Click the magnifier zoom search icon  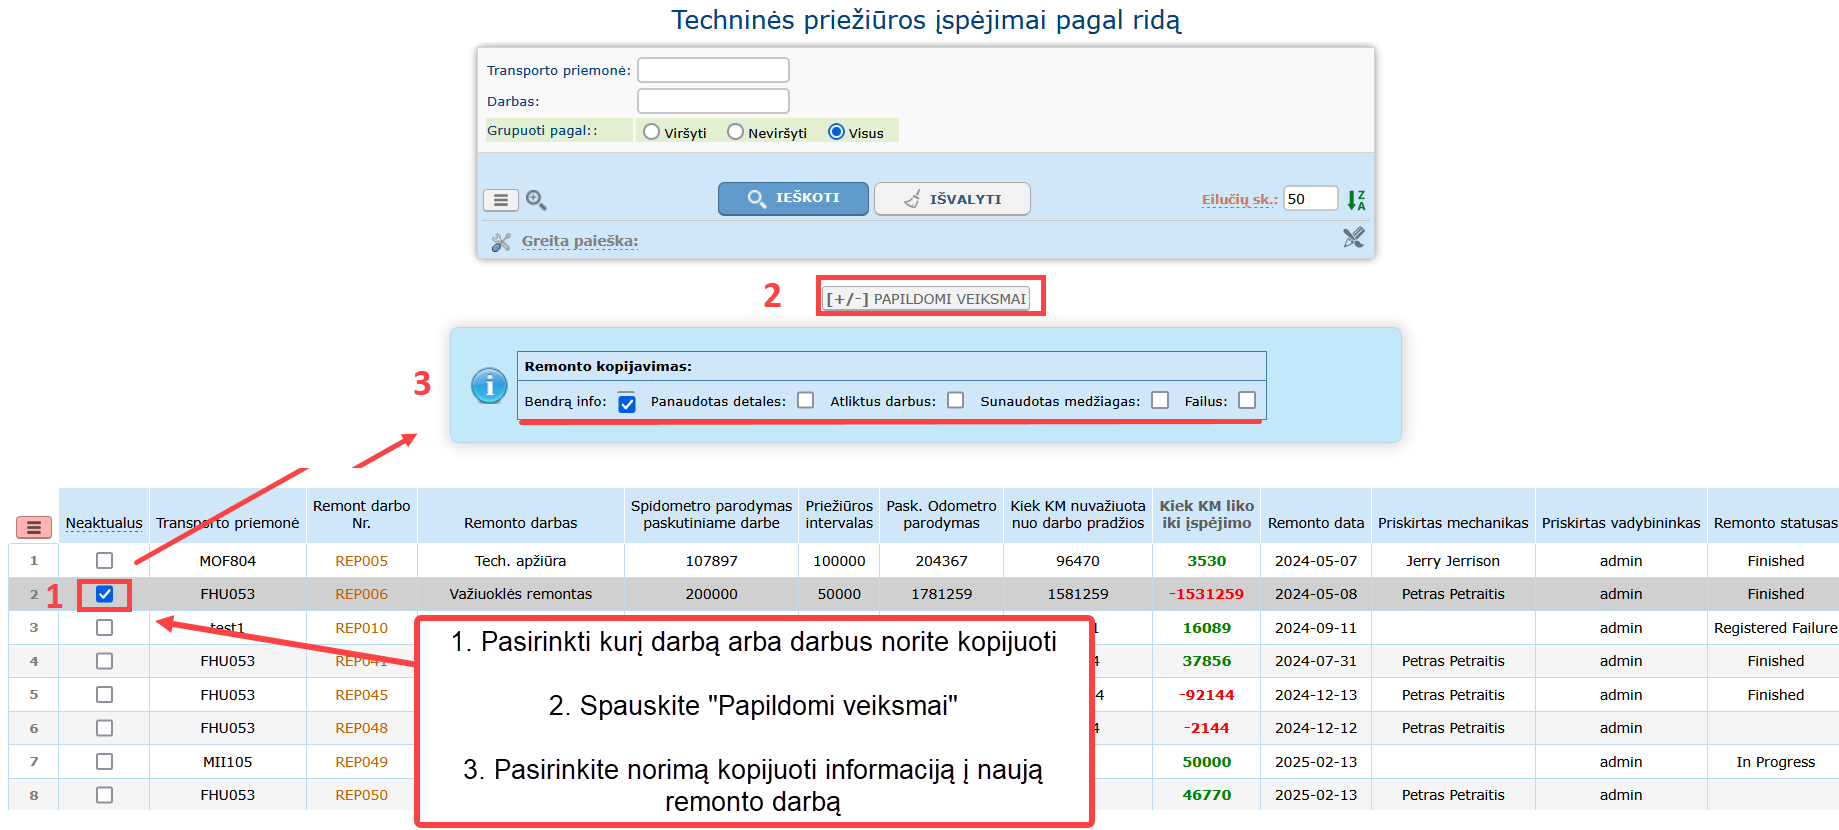tap(536, 200)
